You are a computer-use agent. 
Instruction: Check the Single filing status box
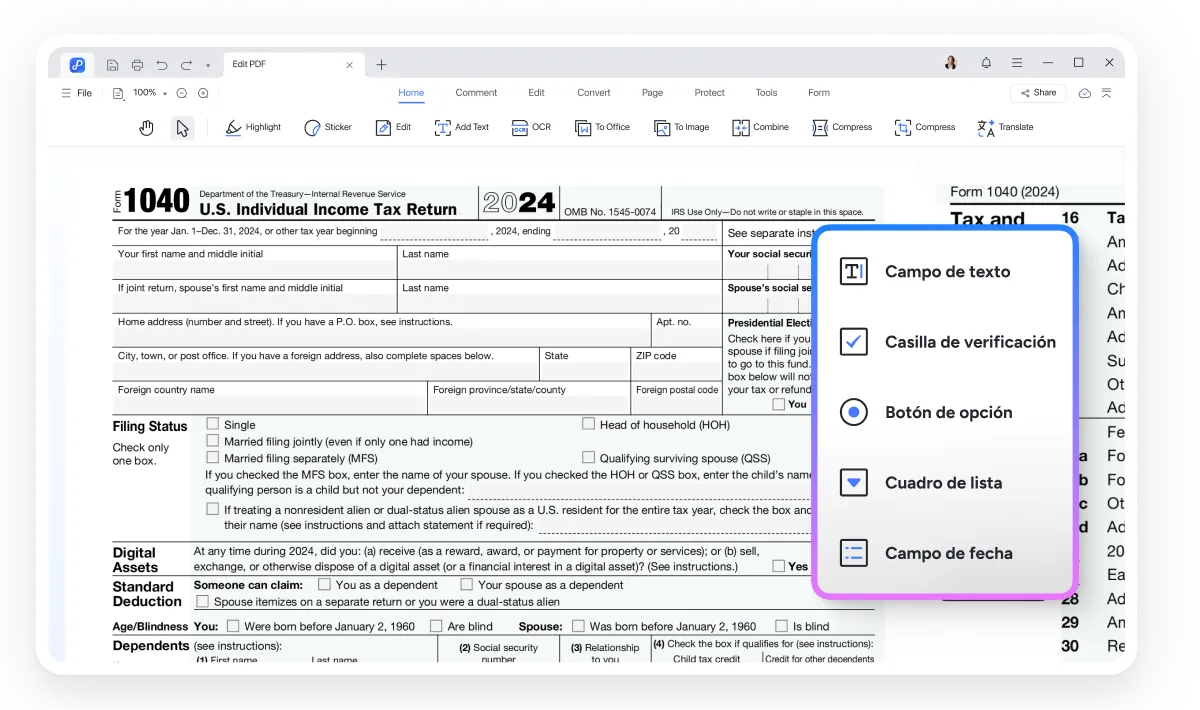(x=212, y=424)
